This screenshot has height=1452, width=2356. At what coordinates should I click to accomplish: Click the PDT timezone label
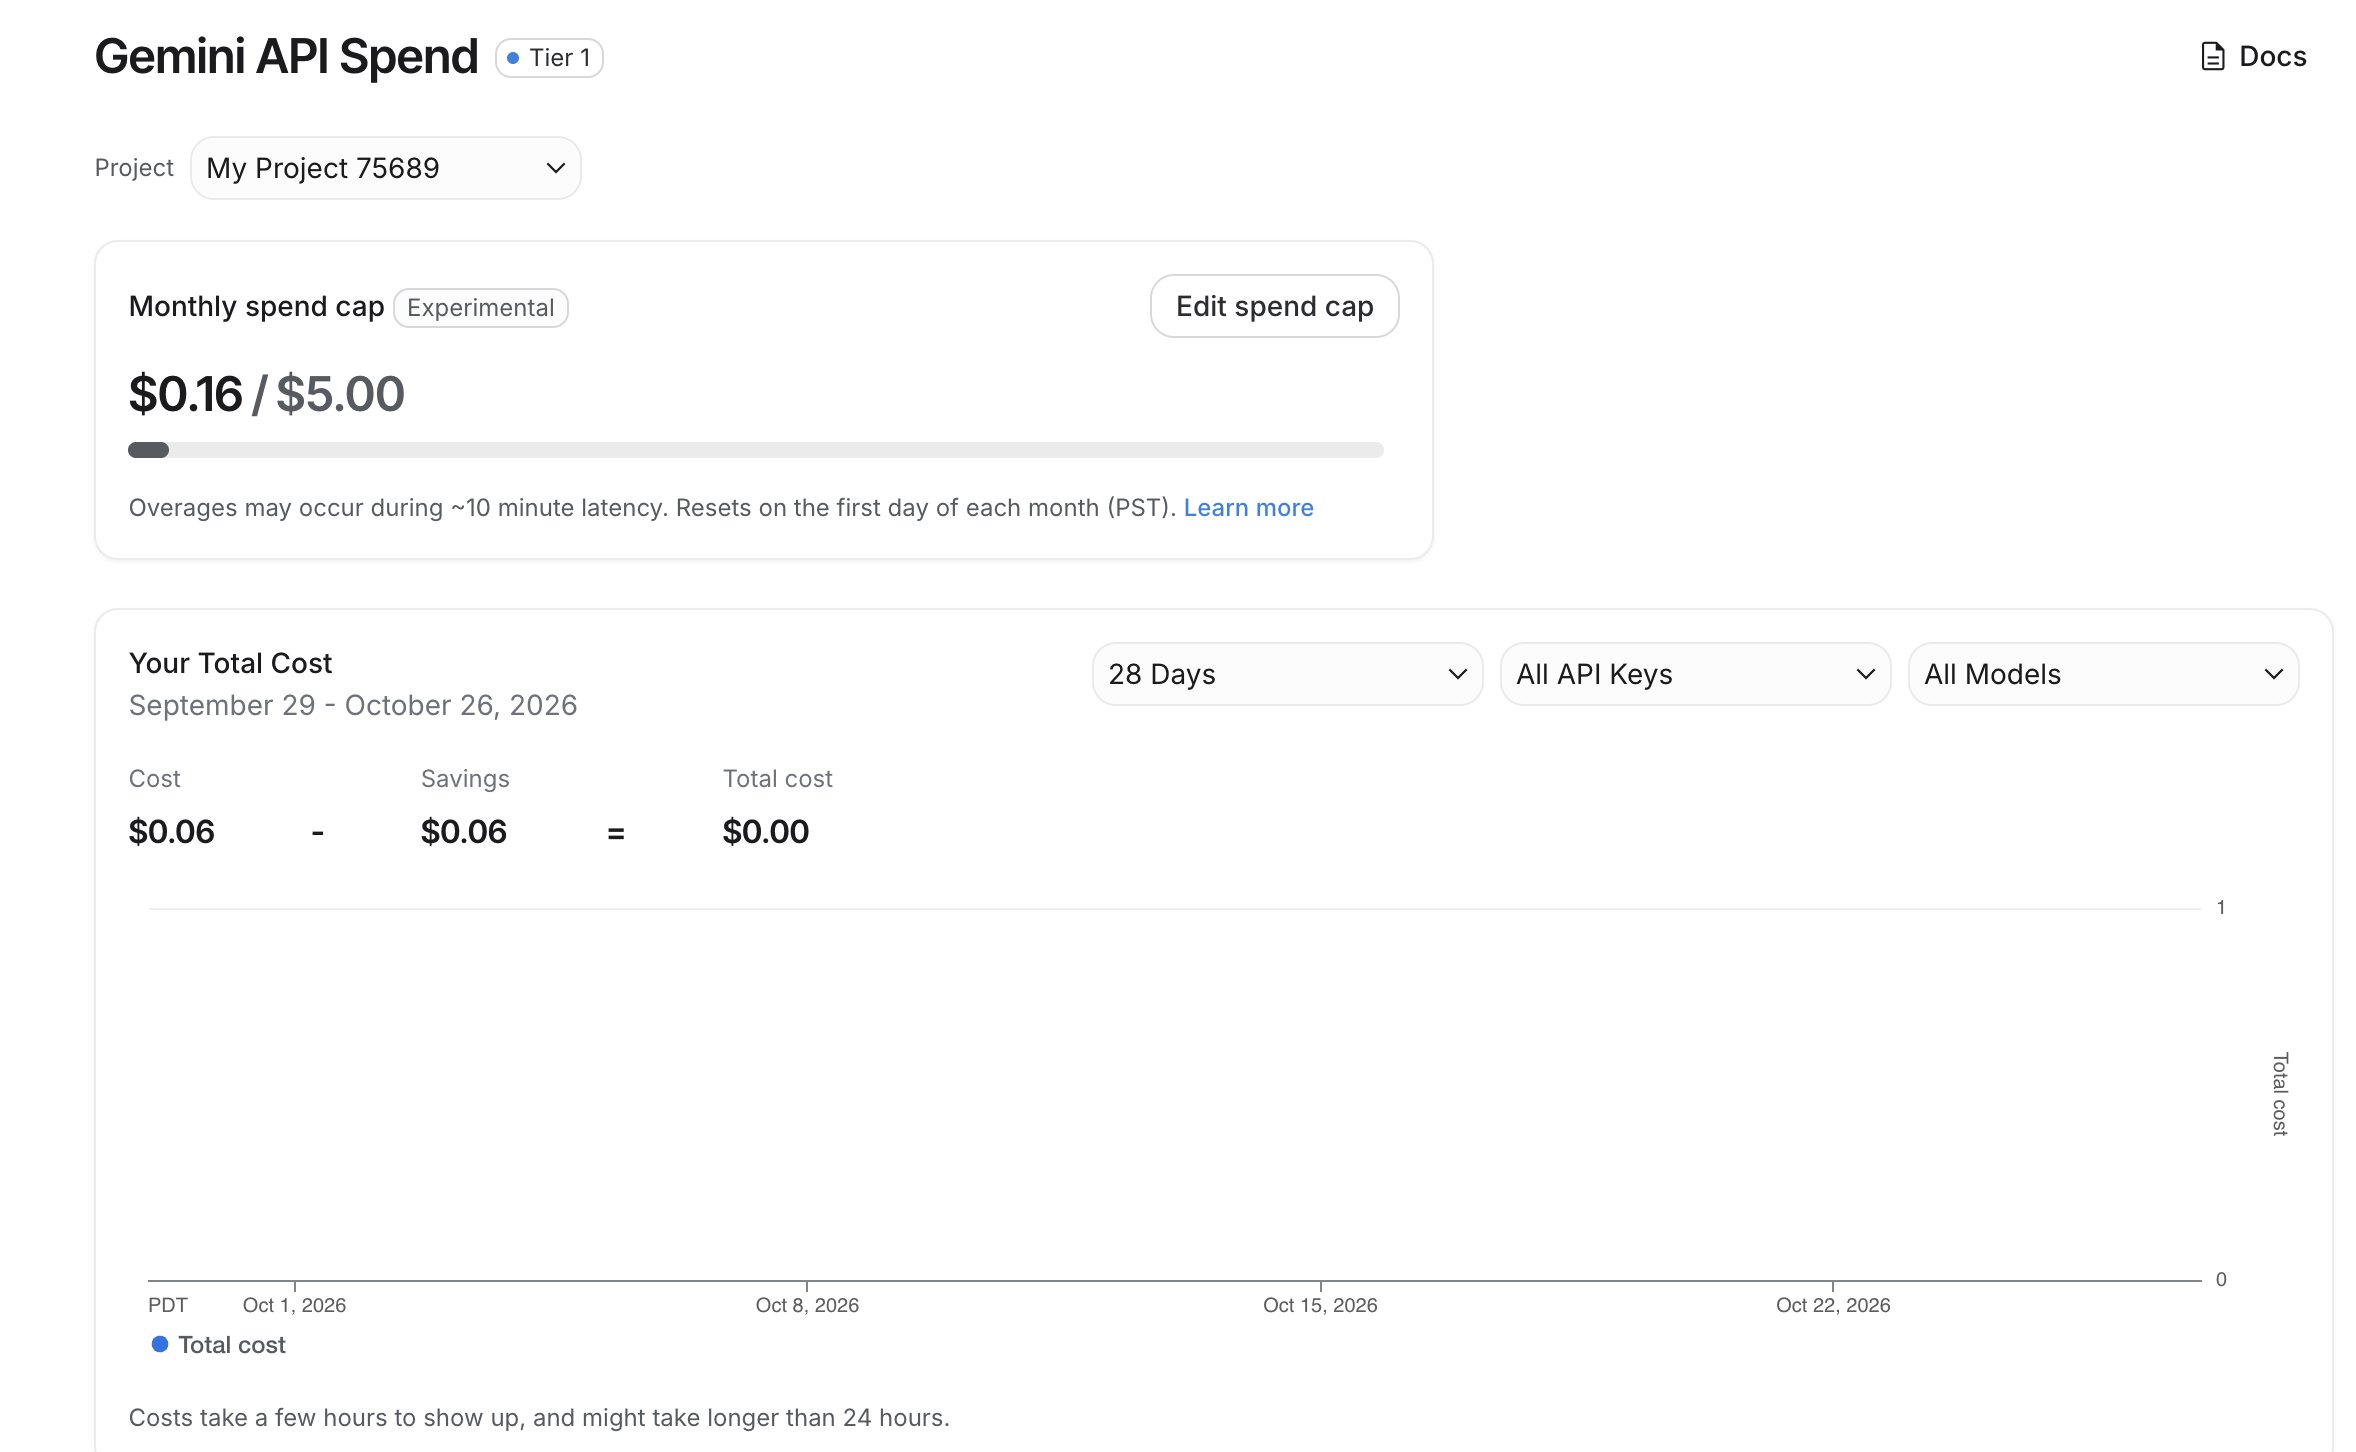[168, 1305]
